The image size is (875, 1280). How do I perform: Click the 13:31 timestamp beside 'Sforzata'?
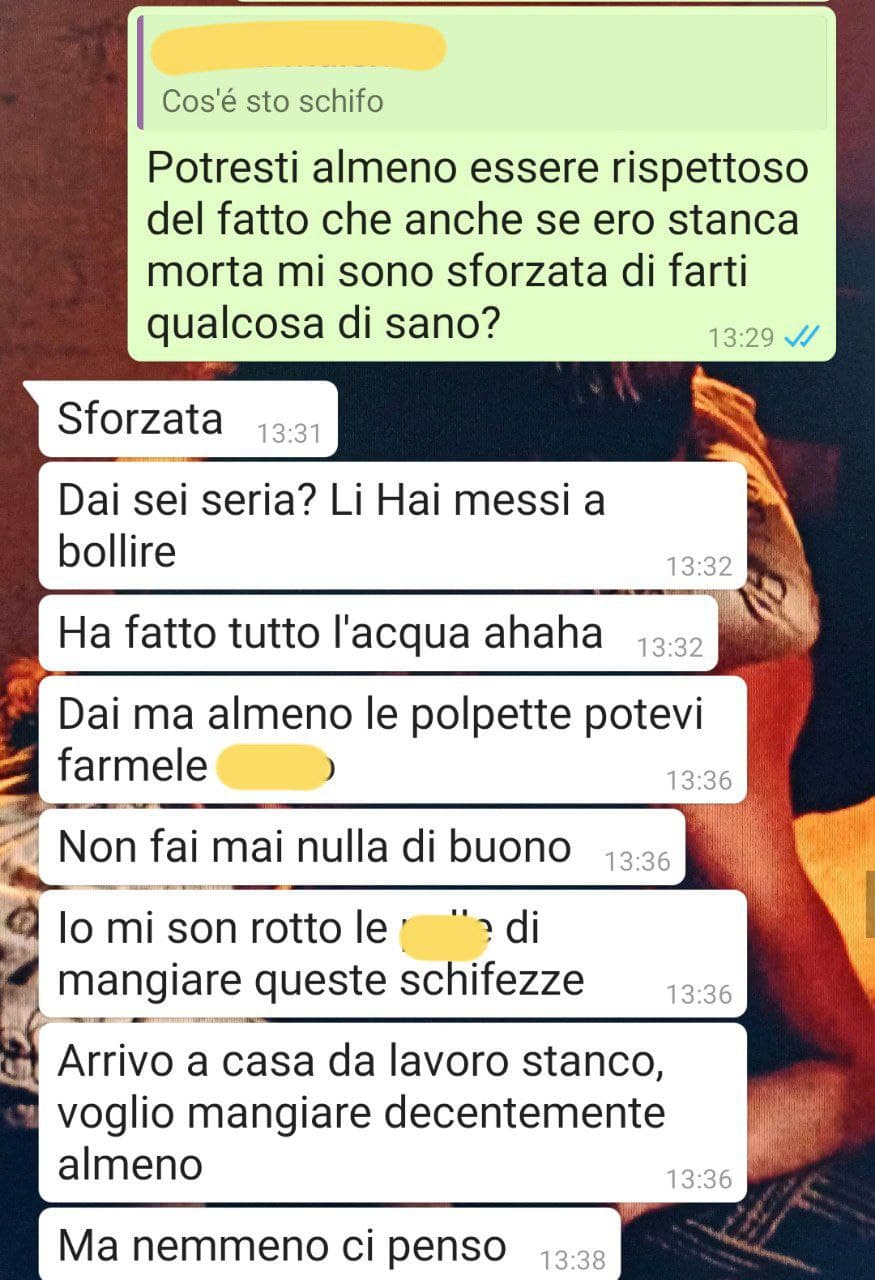pyautogui.click(x=288, y=434)
